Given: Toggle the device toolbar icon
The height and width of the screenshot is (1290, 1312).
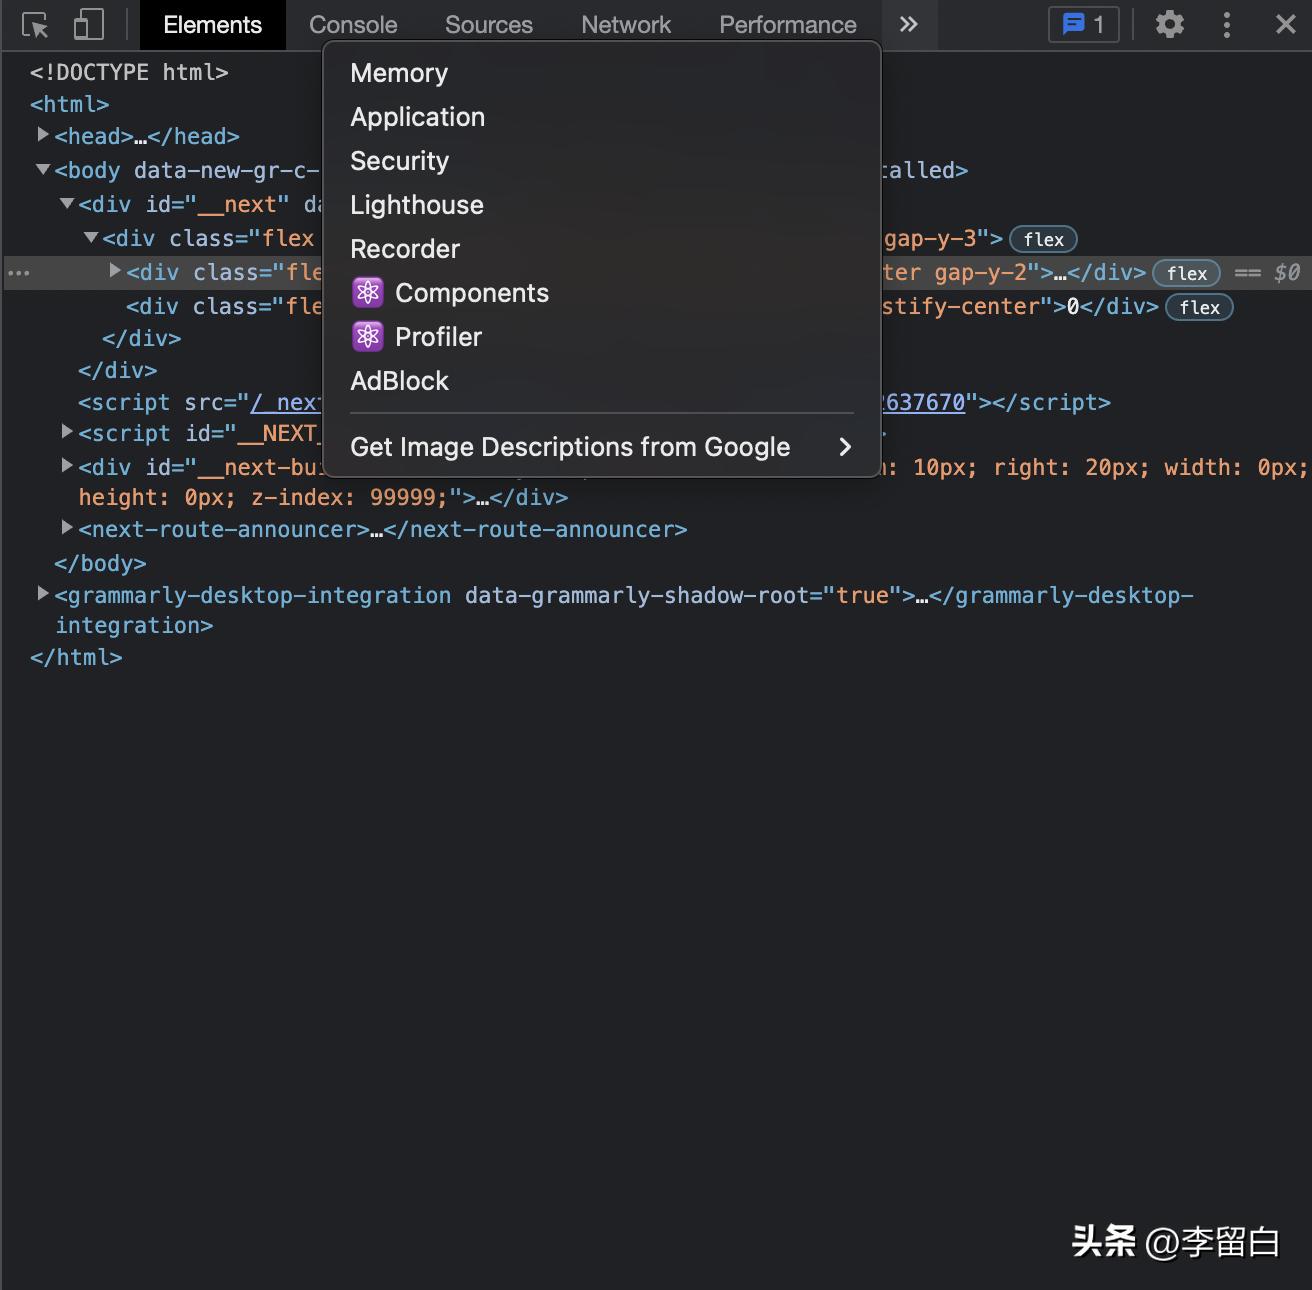Looking at the screenshot, I should pos(88,25).
